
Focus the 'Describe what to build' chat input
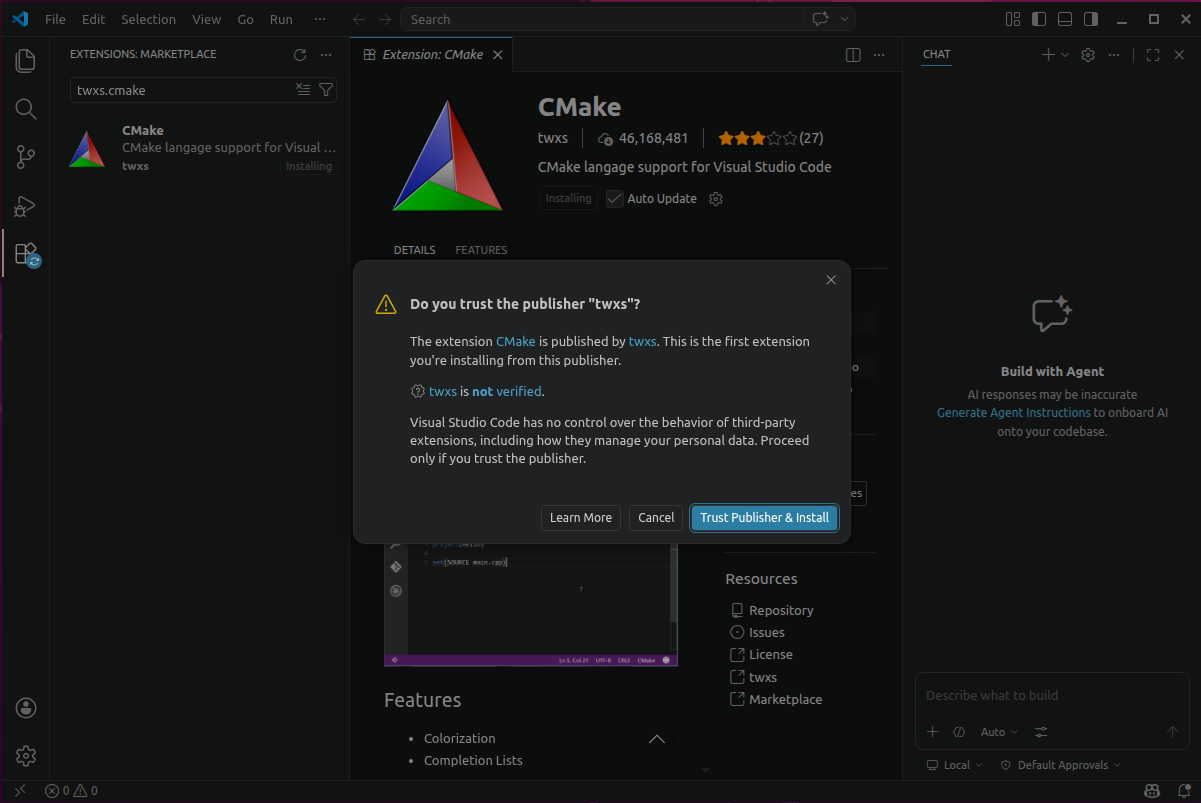tap(1052, 695)
